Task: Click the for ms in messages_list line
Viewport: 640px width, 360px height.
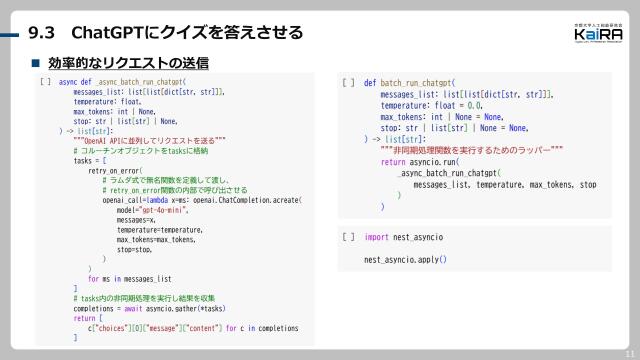Action: tap(129, 279)
